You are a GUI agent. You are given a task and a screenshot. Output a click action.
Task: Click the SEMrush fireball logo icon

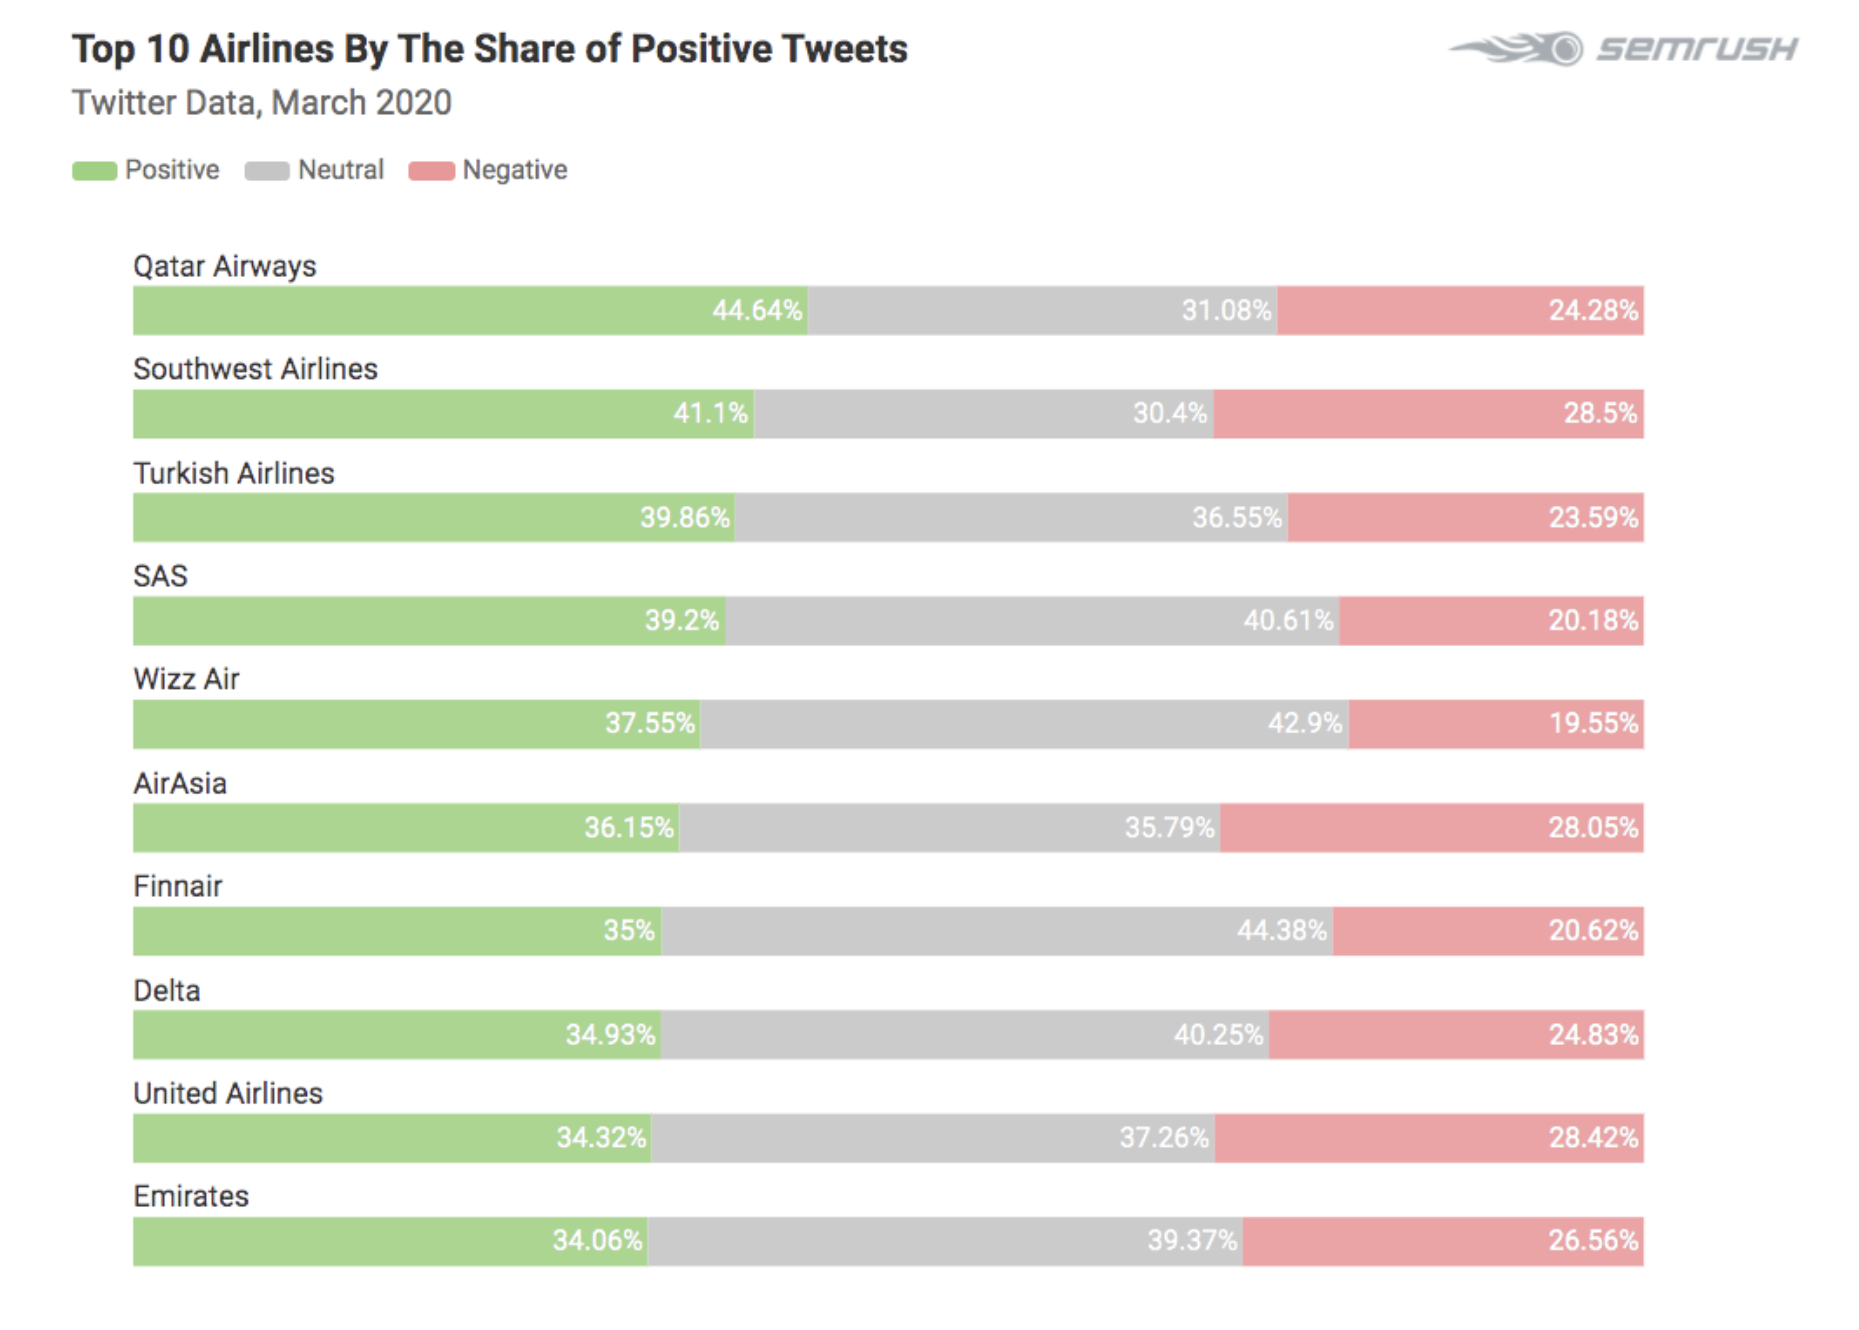(1517, 48)
